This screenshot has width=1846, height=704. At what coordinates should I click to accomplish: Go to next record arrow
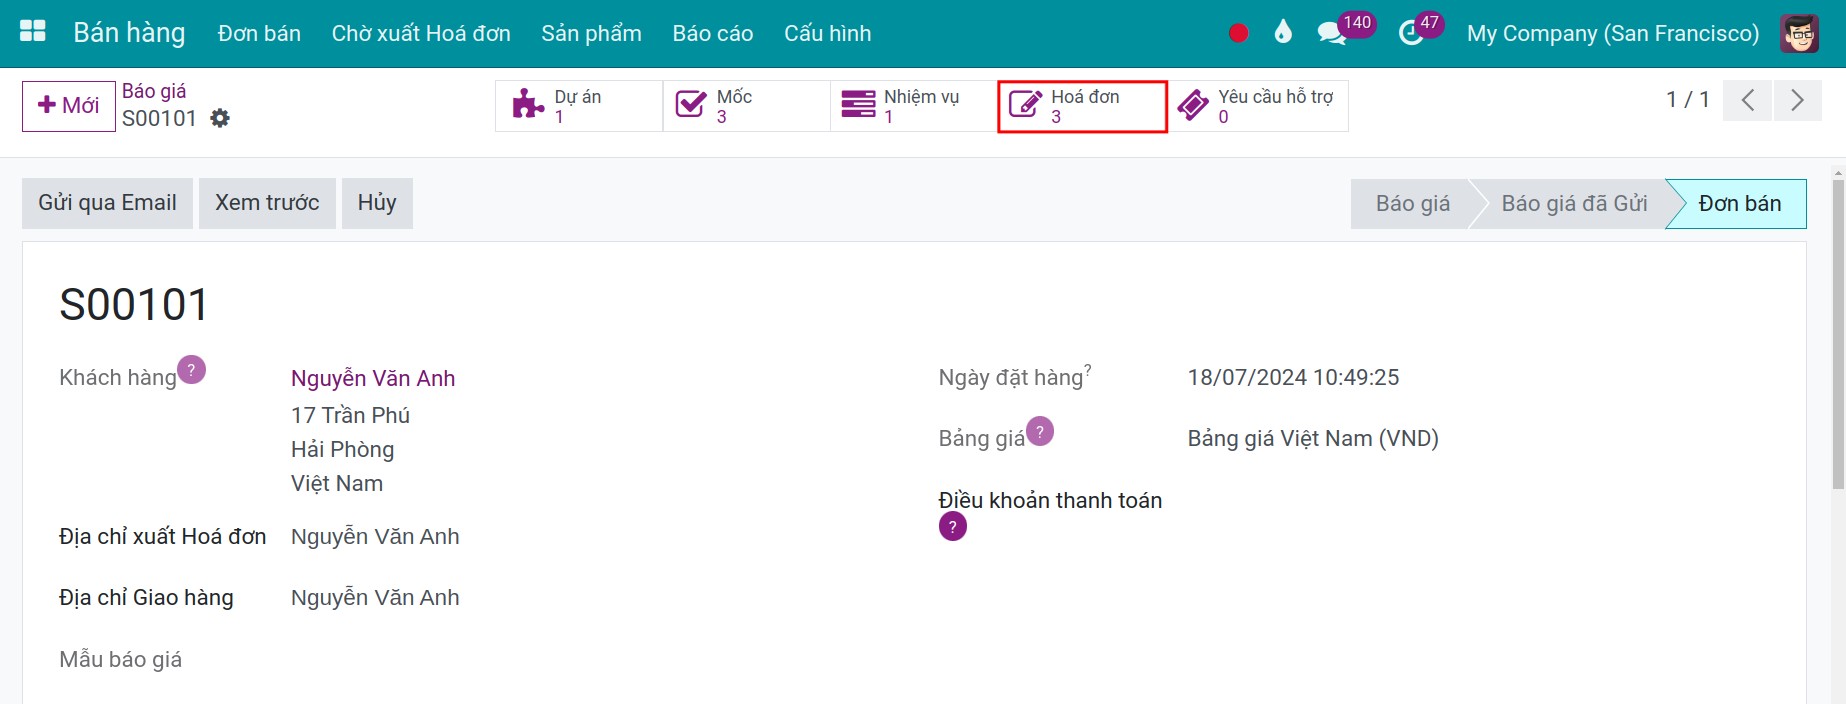(1797, 100)
